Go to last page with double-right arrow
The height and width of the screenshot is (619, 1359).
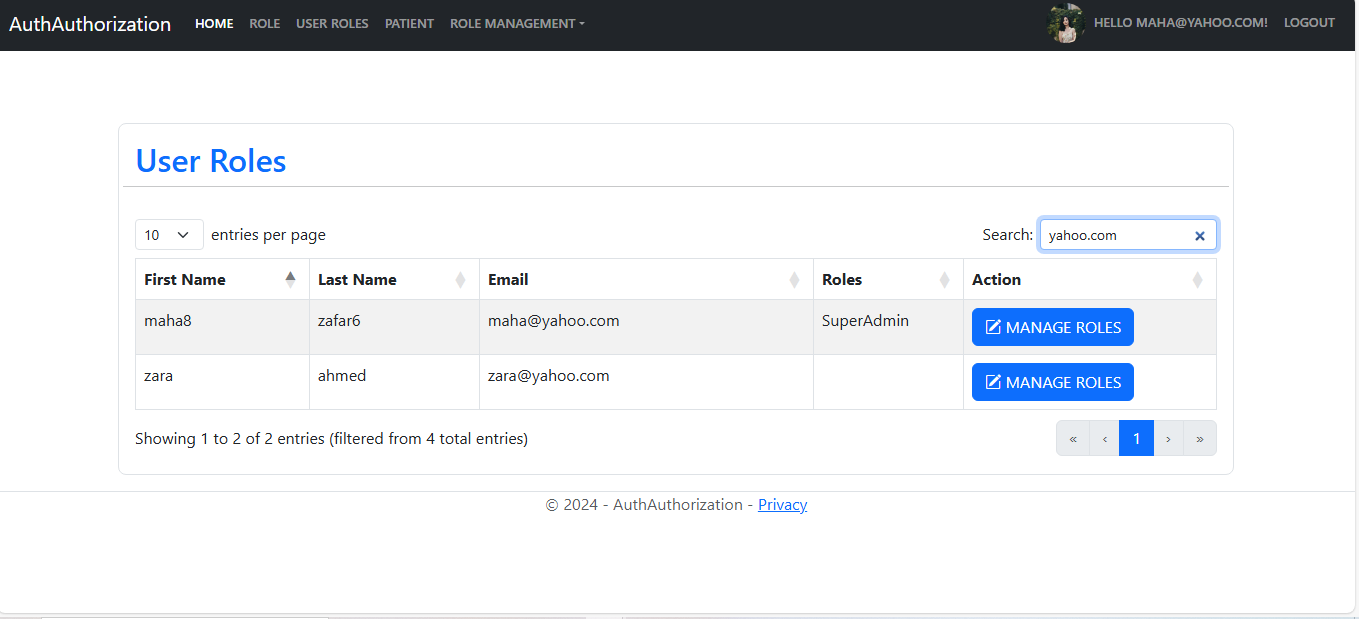point(1200,438)
